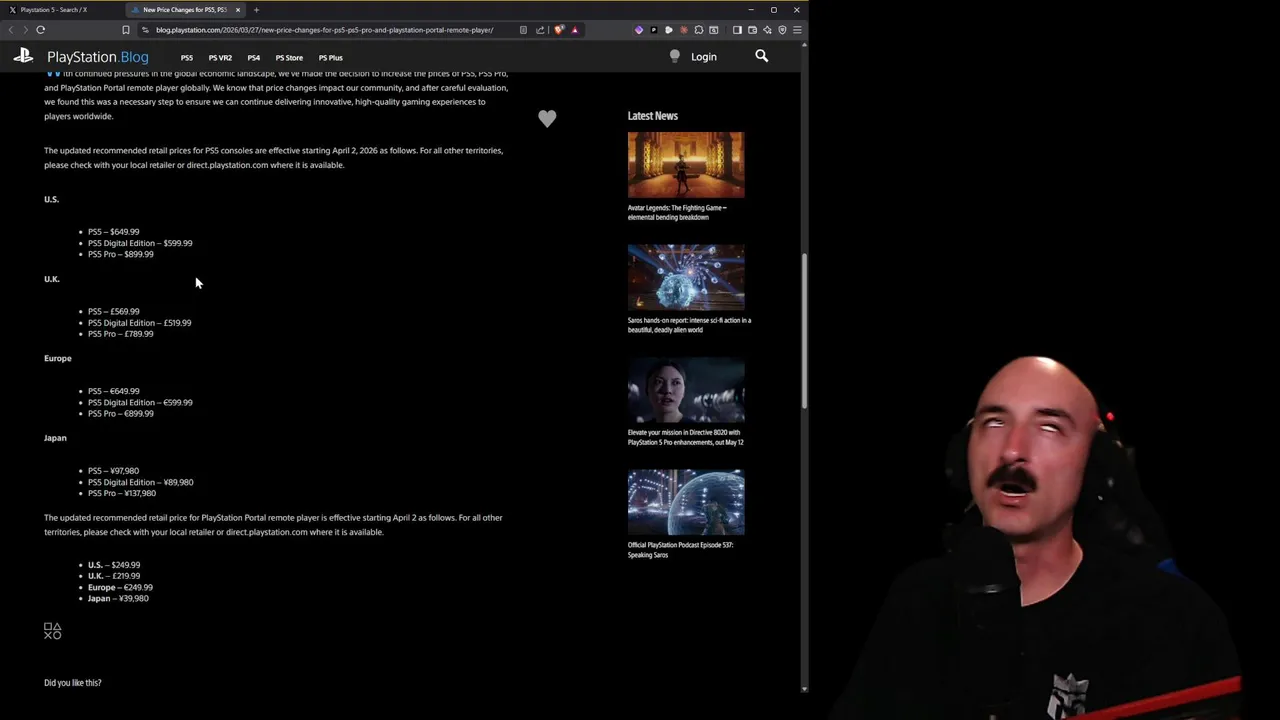Open the Leo AI sparkle icon
The image size is (1280, 720).
[767, 30]
